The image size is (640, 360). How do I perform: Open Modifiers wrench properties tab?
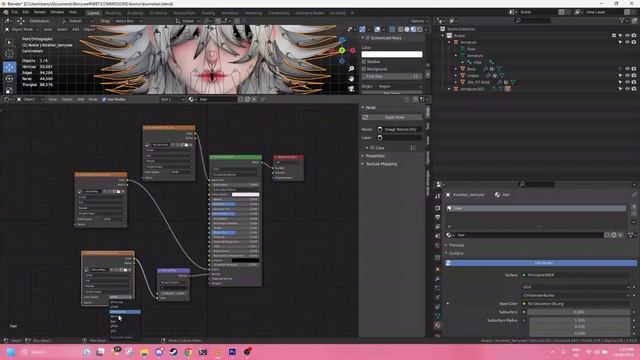click(x=438, y=279)
